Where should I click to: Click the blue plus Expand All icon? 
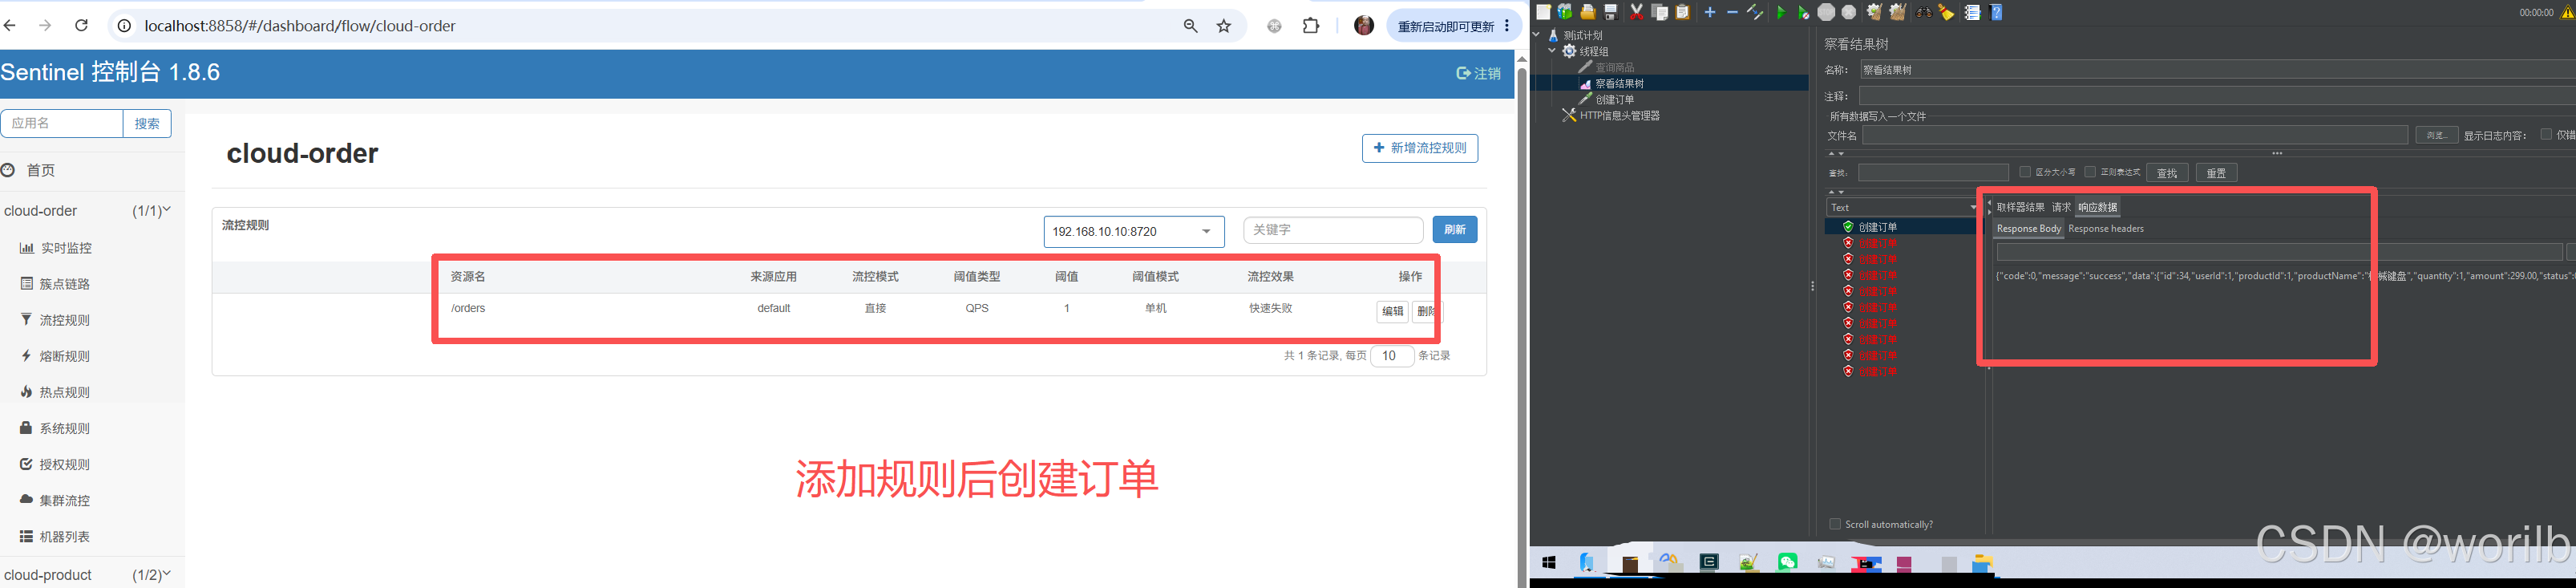tap(1711, 12)
